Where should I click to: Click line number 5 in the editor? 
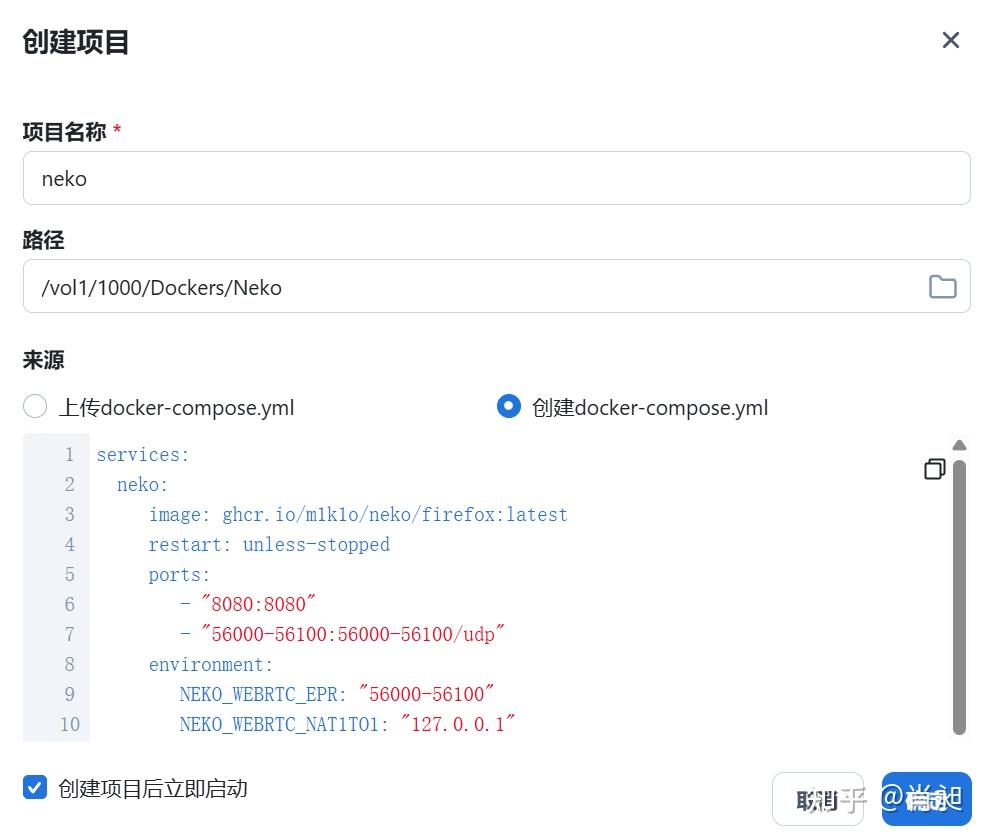click(x=69, y=574)
